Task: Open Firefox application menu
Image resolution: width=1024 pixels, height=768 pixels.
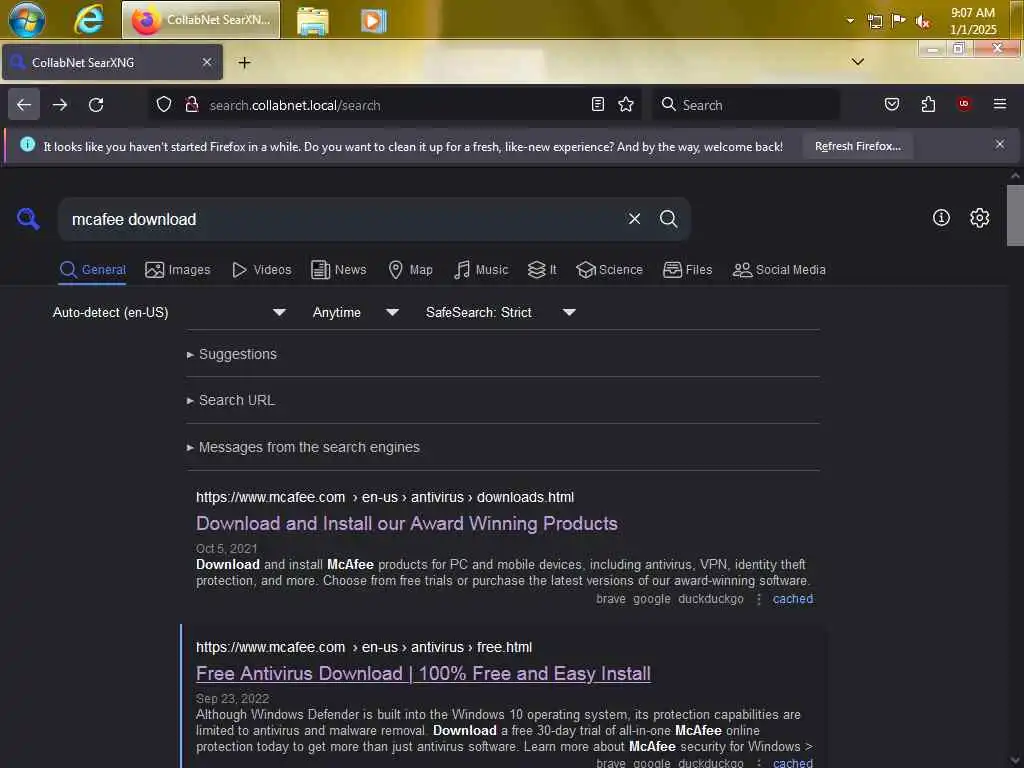Action: pos(999,104)
